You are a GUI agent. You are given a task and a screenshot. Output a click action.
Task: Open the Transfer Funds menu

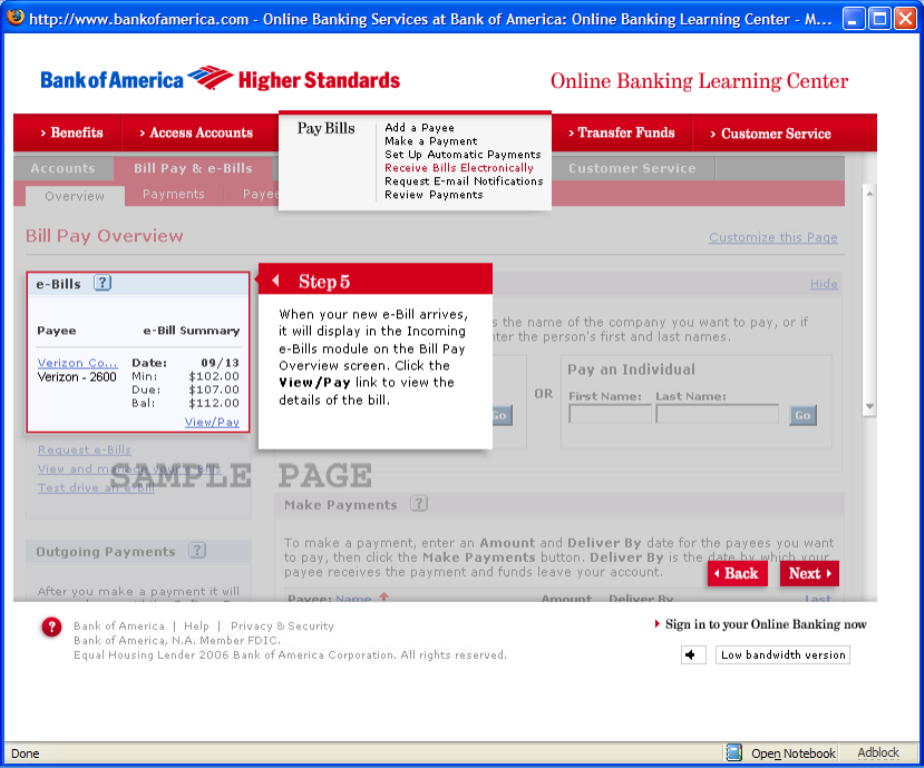621,132
